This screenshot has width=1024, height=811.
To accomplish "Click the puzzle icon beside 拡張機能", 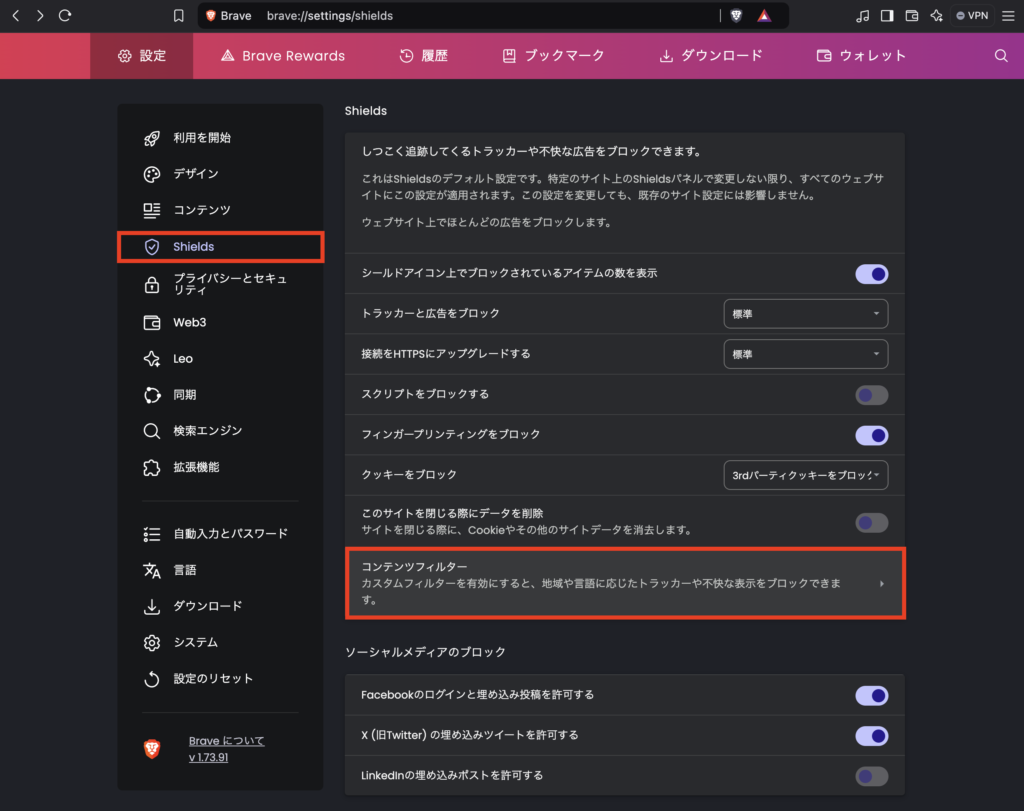I will click(152, 468).
